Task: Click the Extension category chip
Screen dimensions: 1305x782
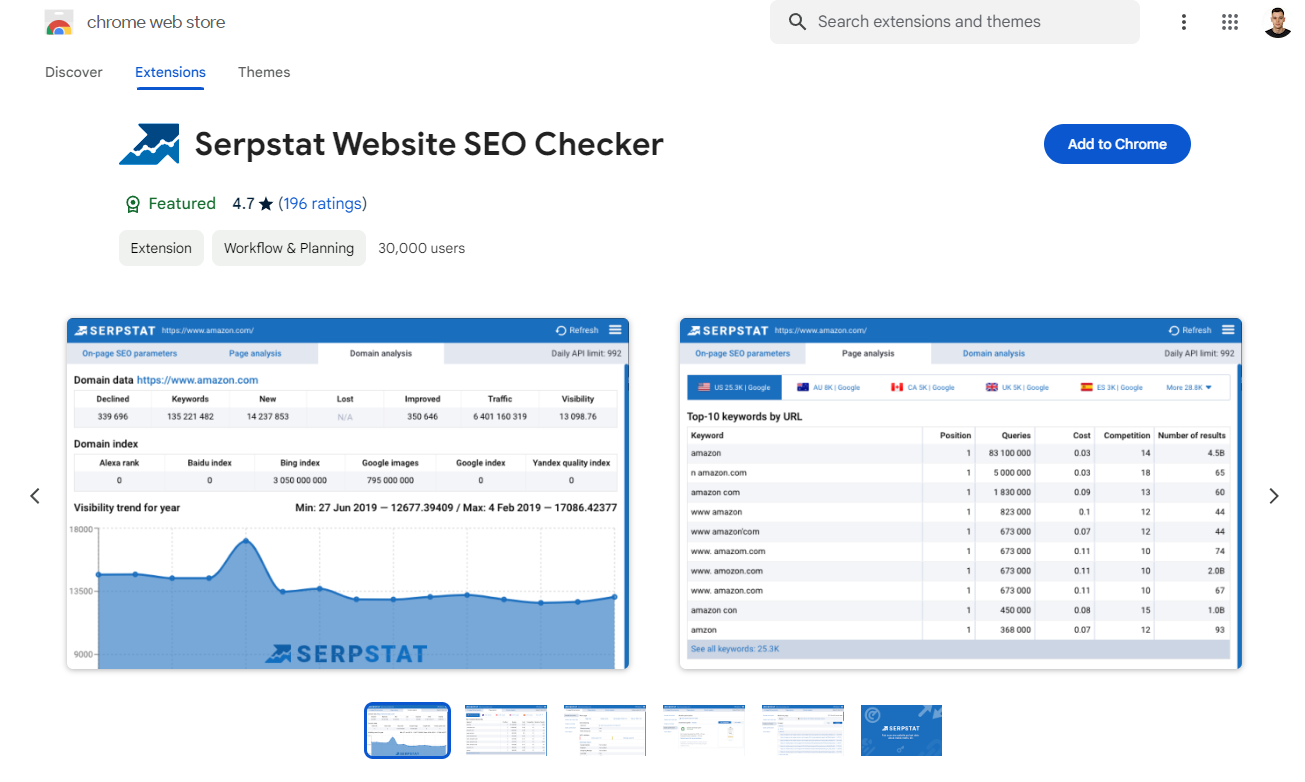Action: coord(161,248)
